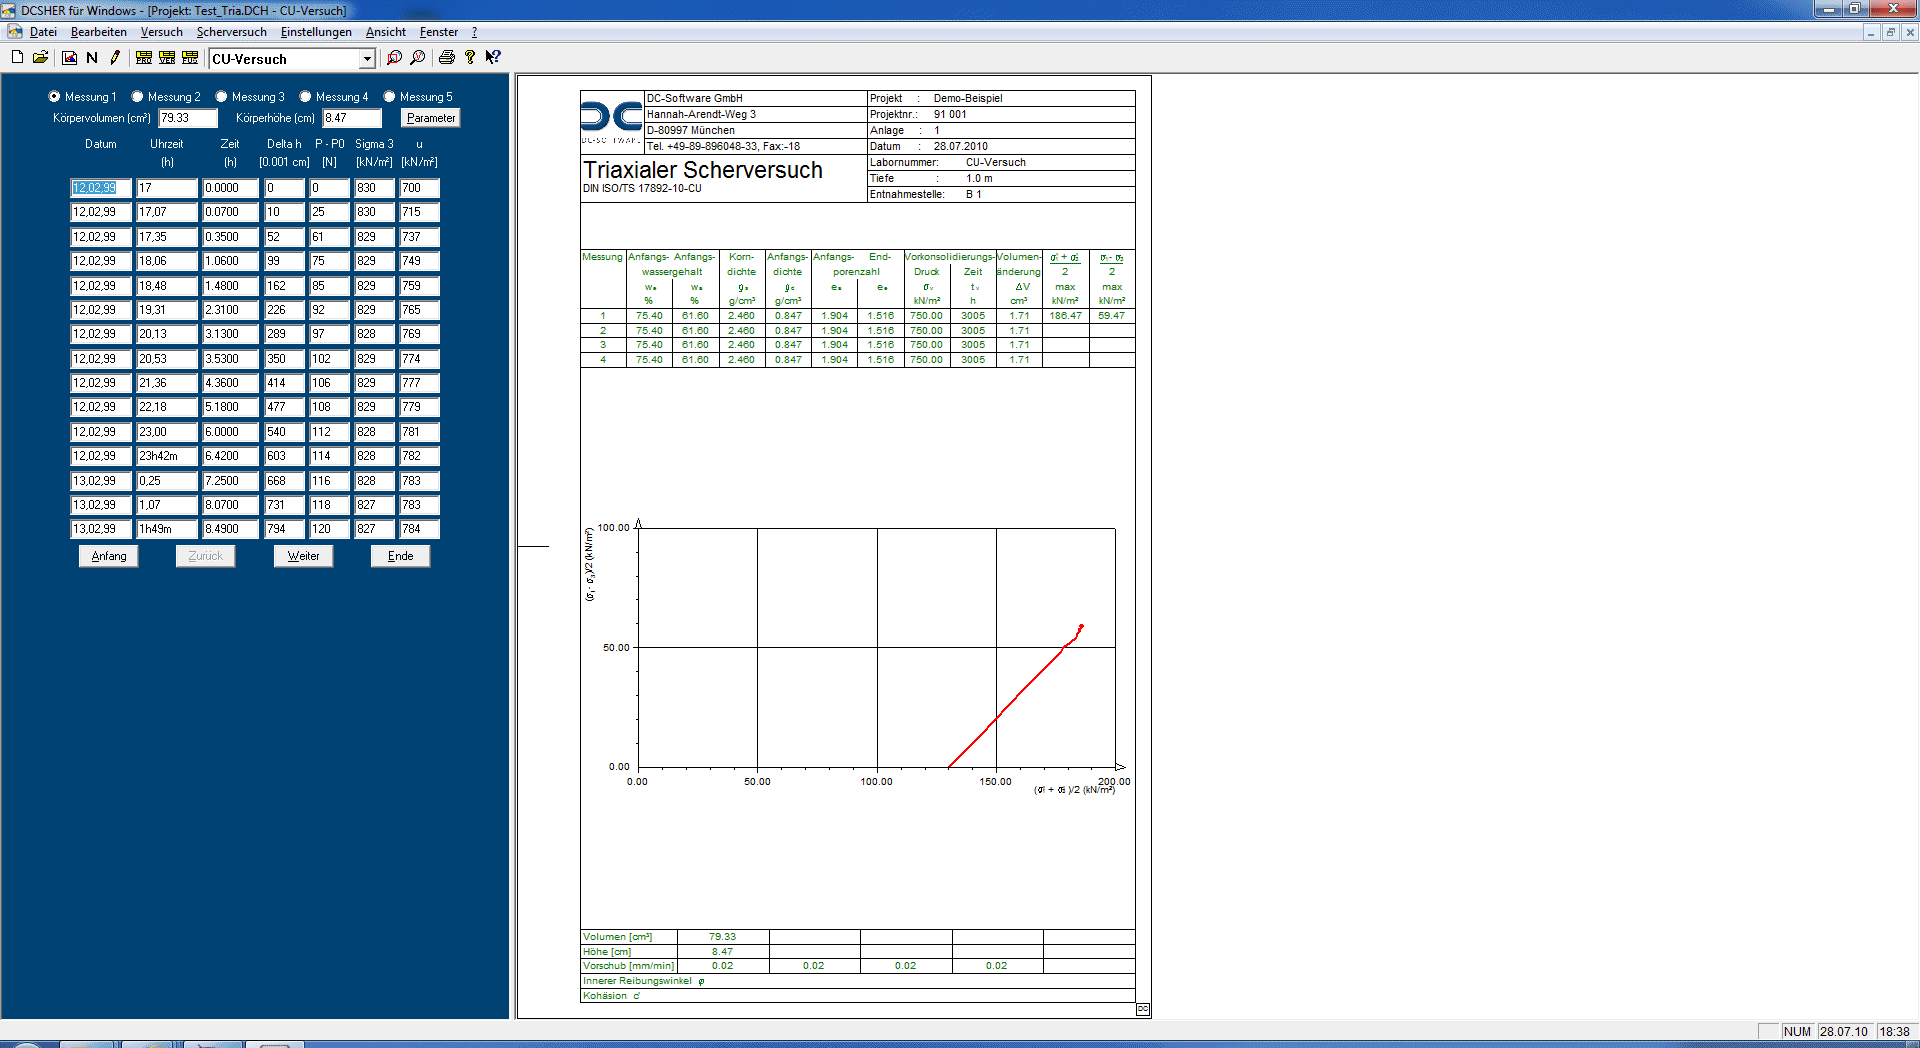This screenshot has width=1920, height=1048.
Task: Click the Delta h field showing 540
Action: [285, 432]
